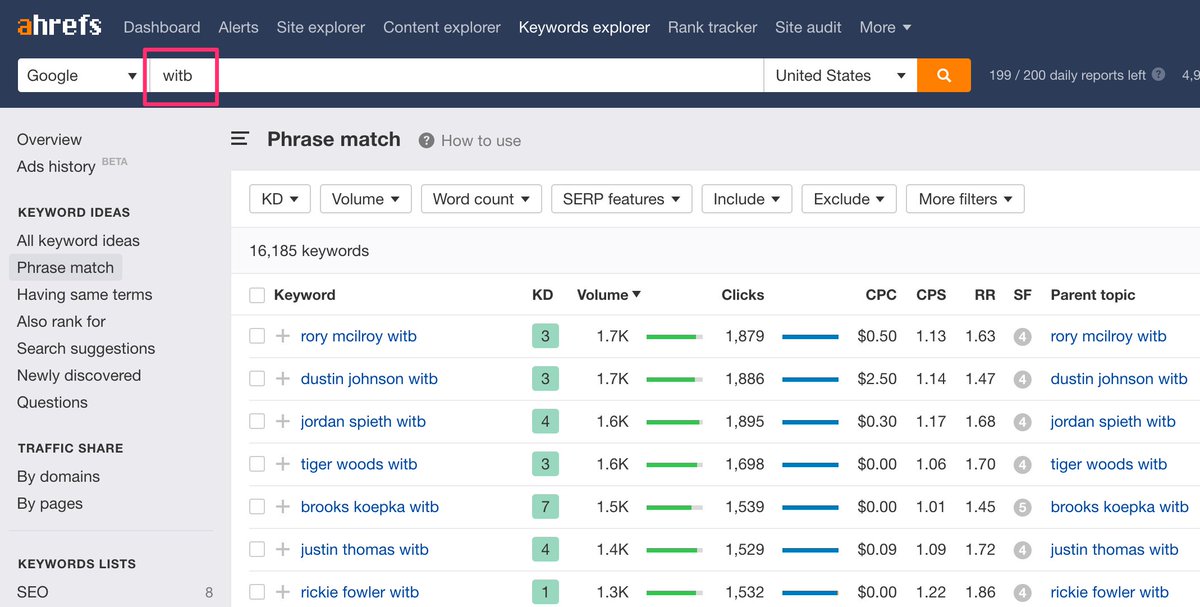Open the Include filter dropdown
The image size is (1200, 607).
pyautogui.click(x=747, y=199)
